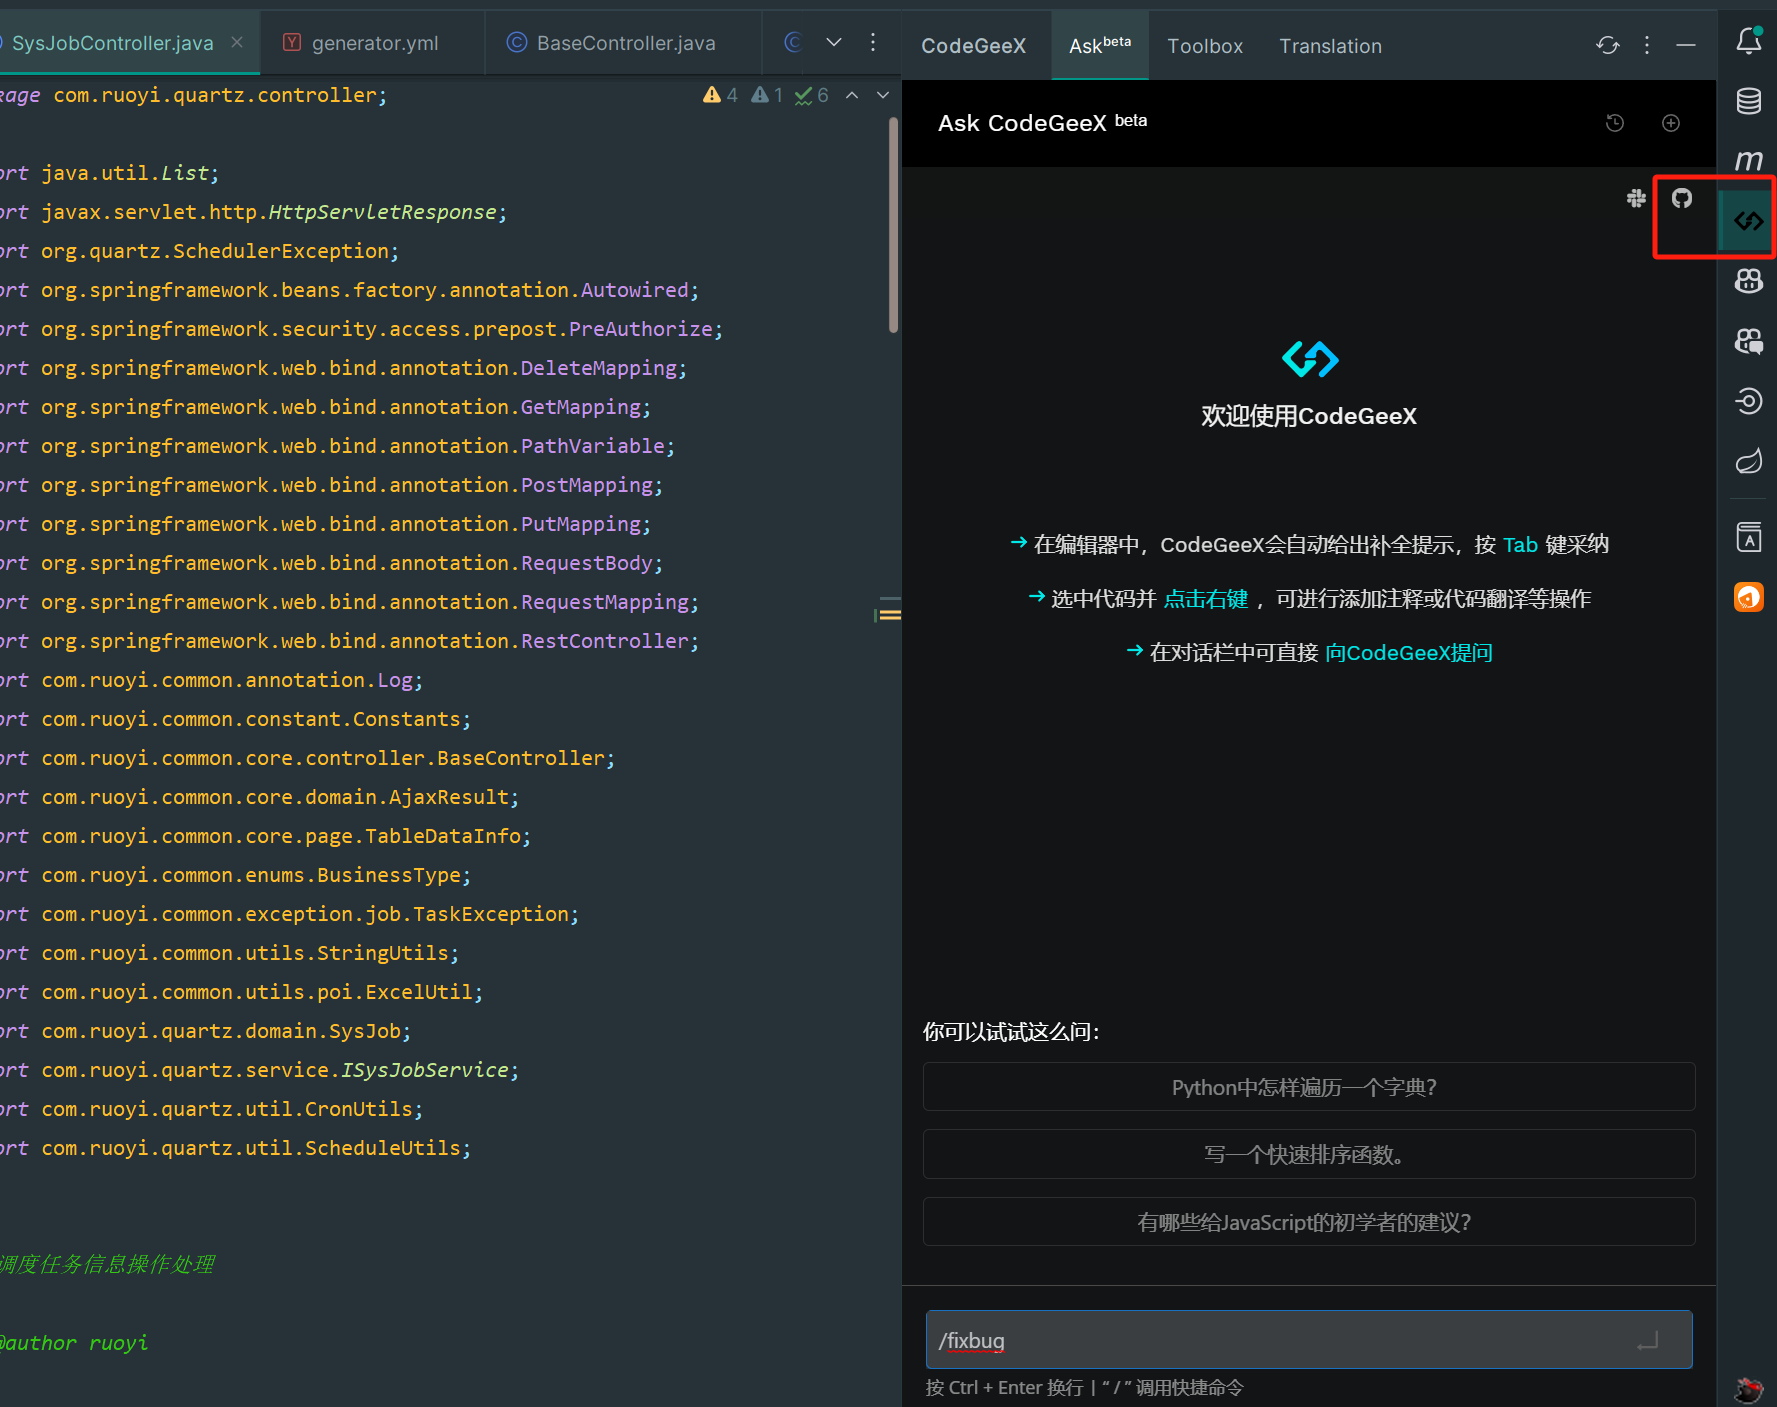
Task: Click 'HttpServletResponse' import line
Action: point(253,212)
